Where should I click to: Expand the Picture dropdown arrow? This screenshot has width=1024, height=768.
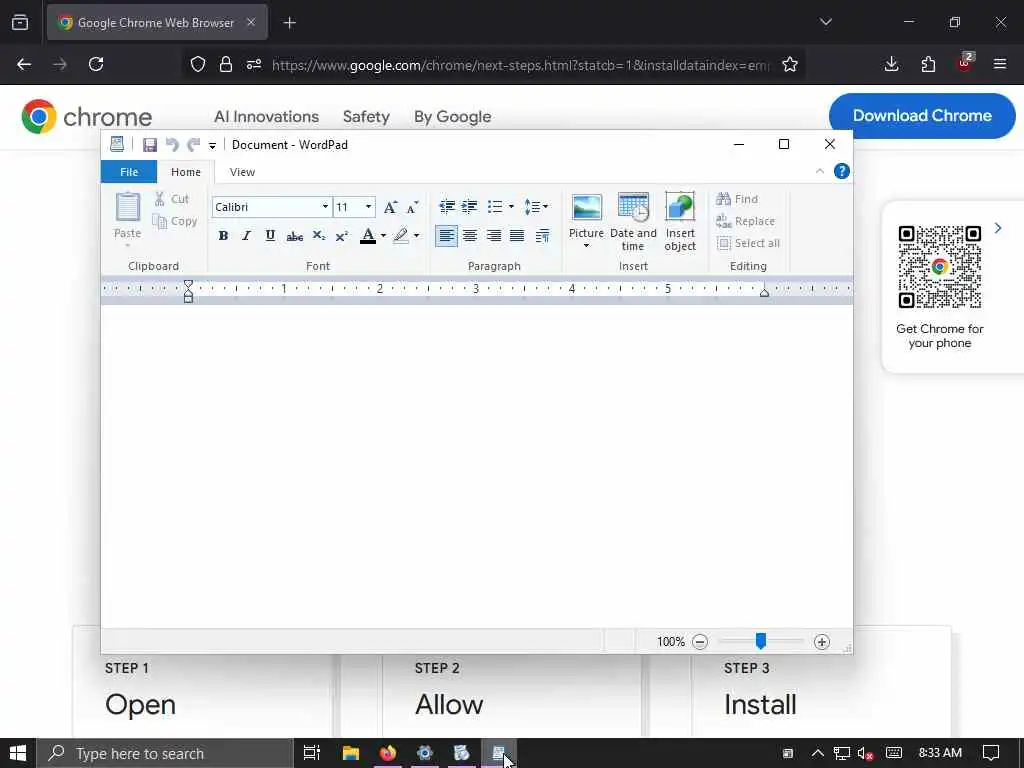tap(586, 246)
